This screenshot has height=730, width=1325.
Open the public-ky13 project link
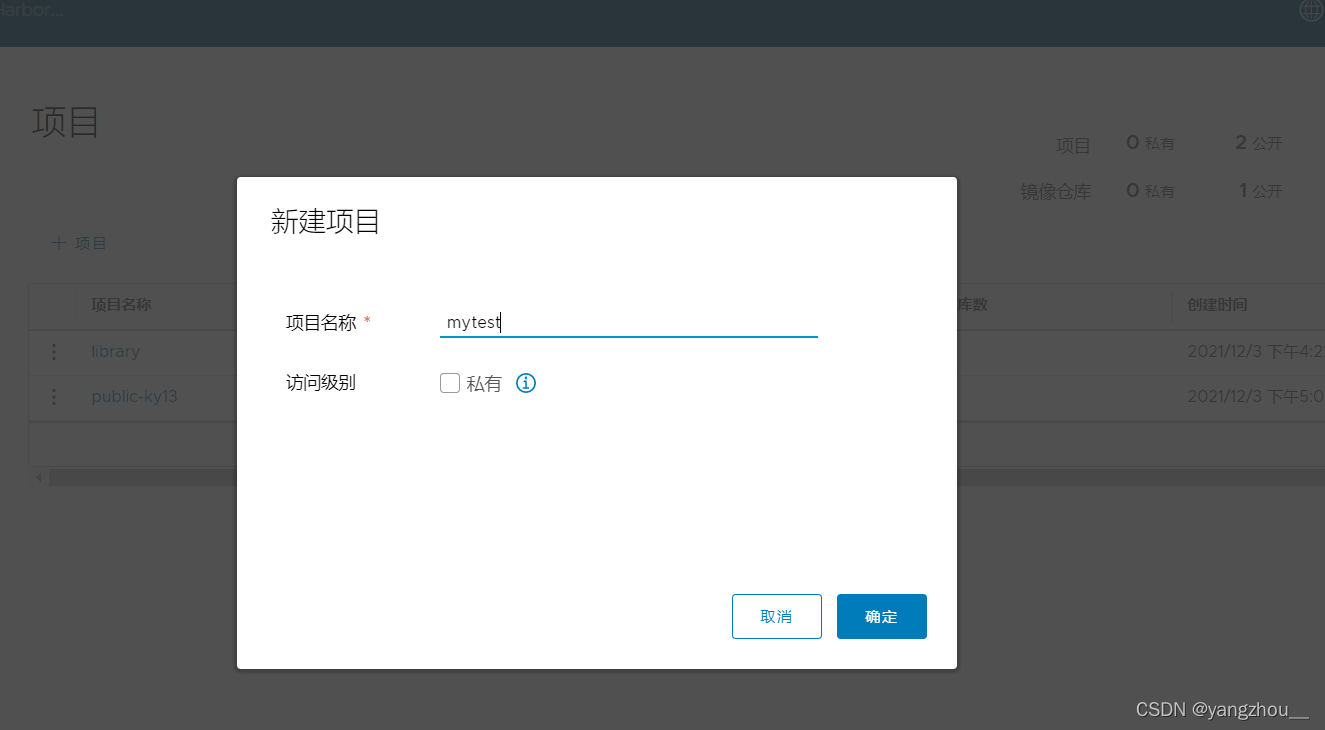[x=134, y=396]
